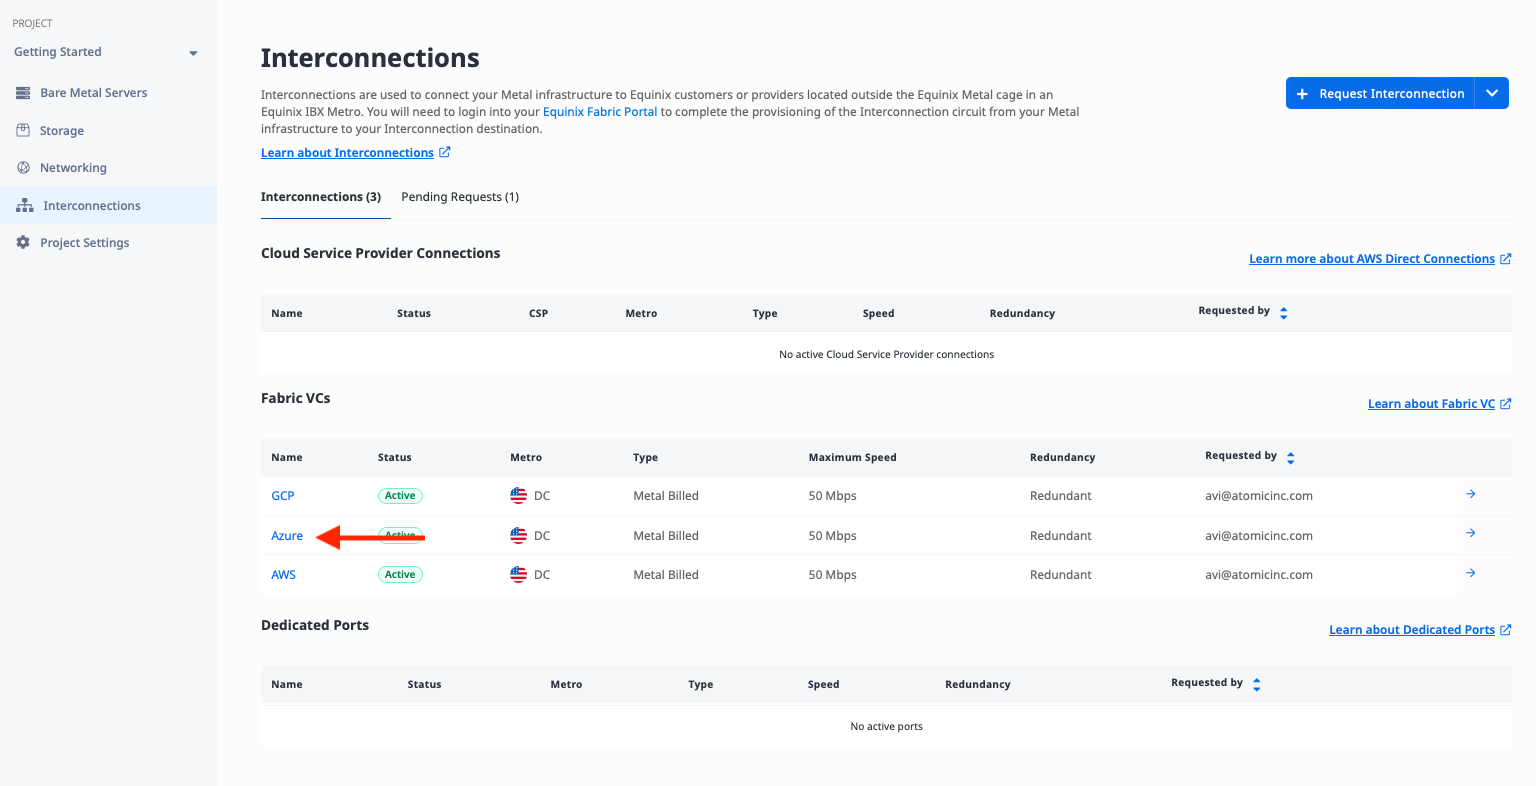Select the Interconnections (3) tab

321,197
